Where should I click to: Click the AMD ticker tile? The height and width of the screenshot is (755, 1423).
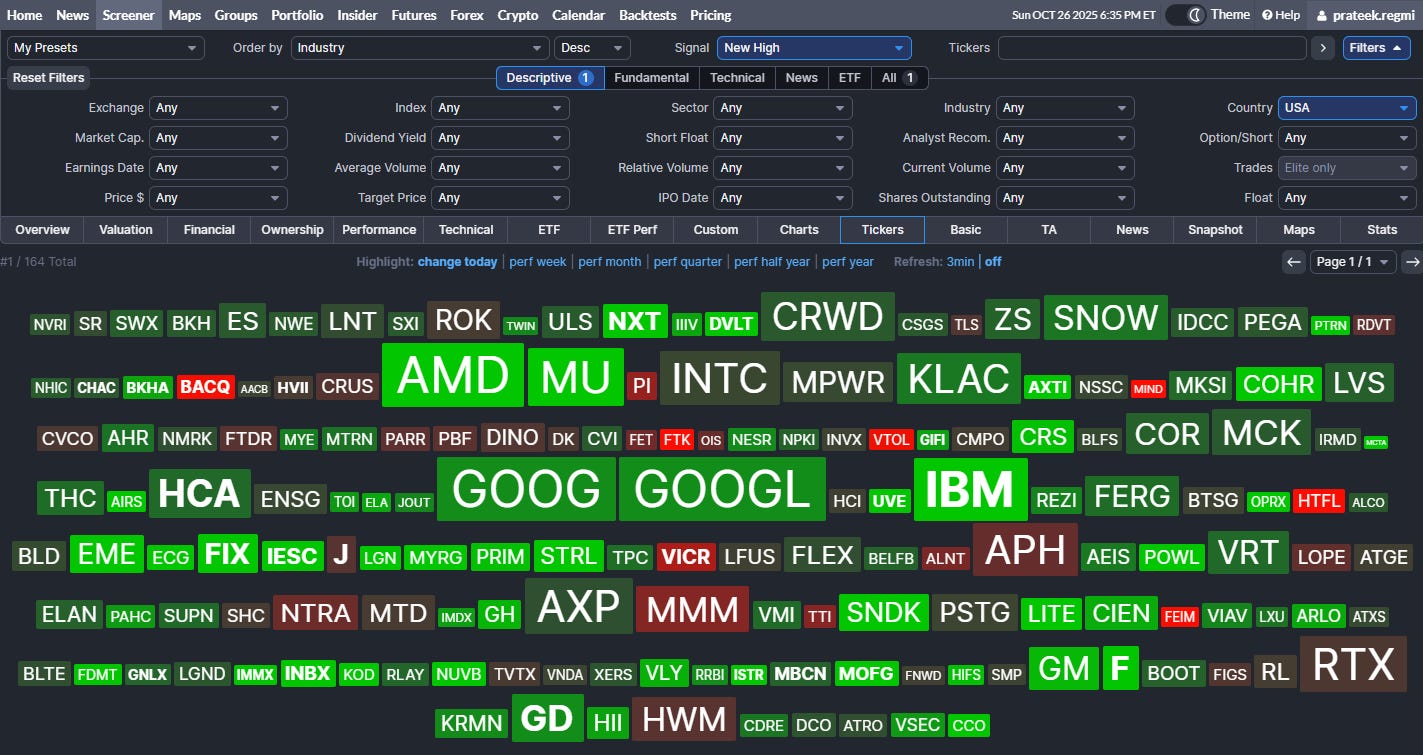coord(453,376)
